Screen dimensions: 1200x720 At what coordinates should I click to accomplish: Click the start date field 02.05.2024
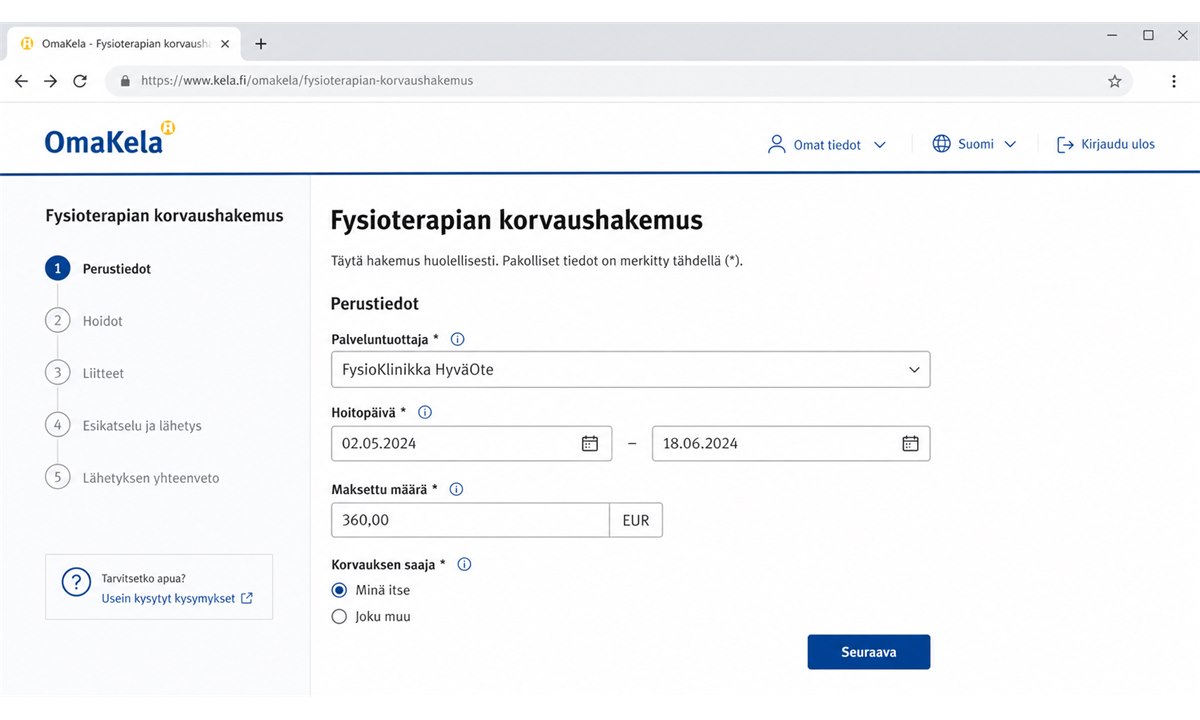click(x=471, y=444)
